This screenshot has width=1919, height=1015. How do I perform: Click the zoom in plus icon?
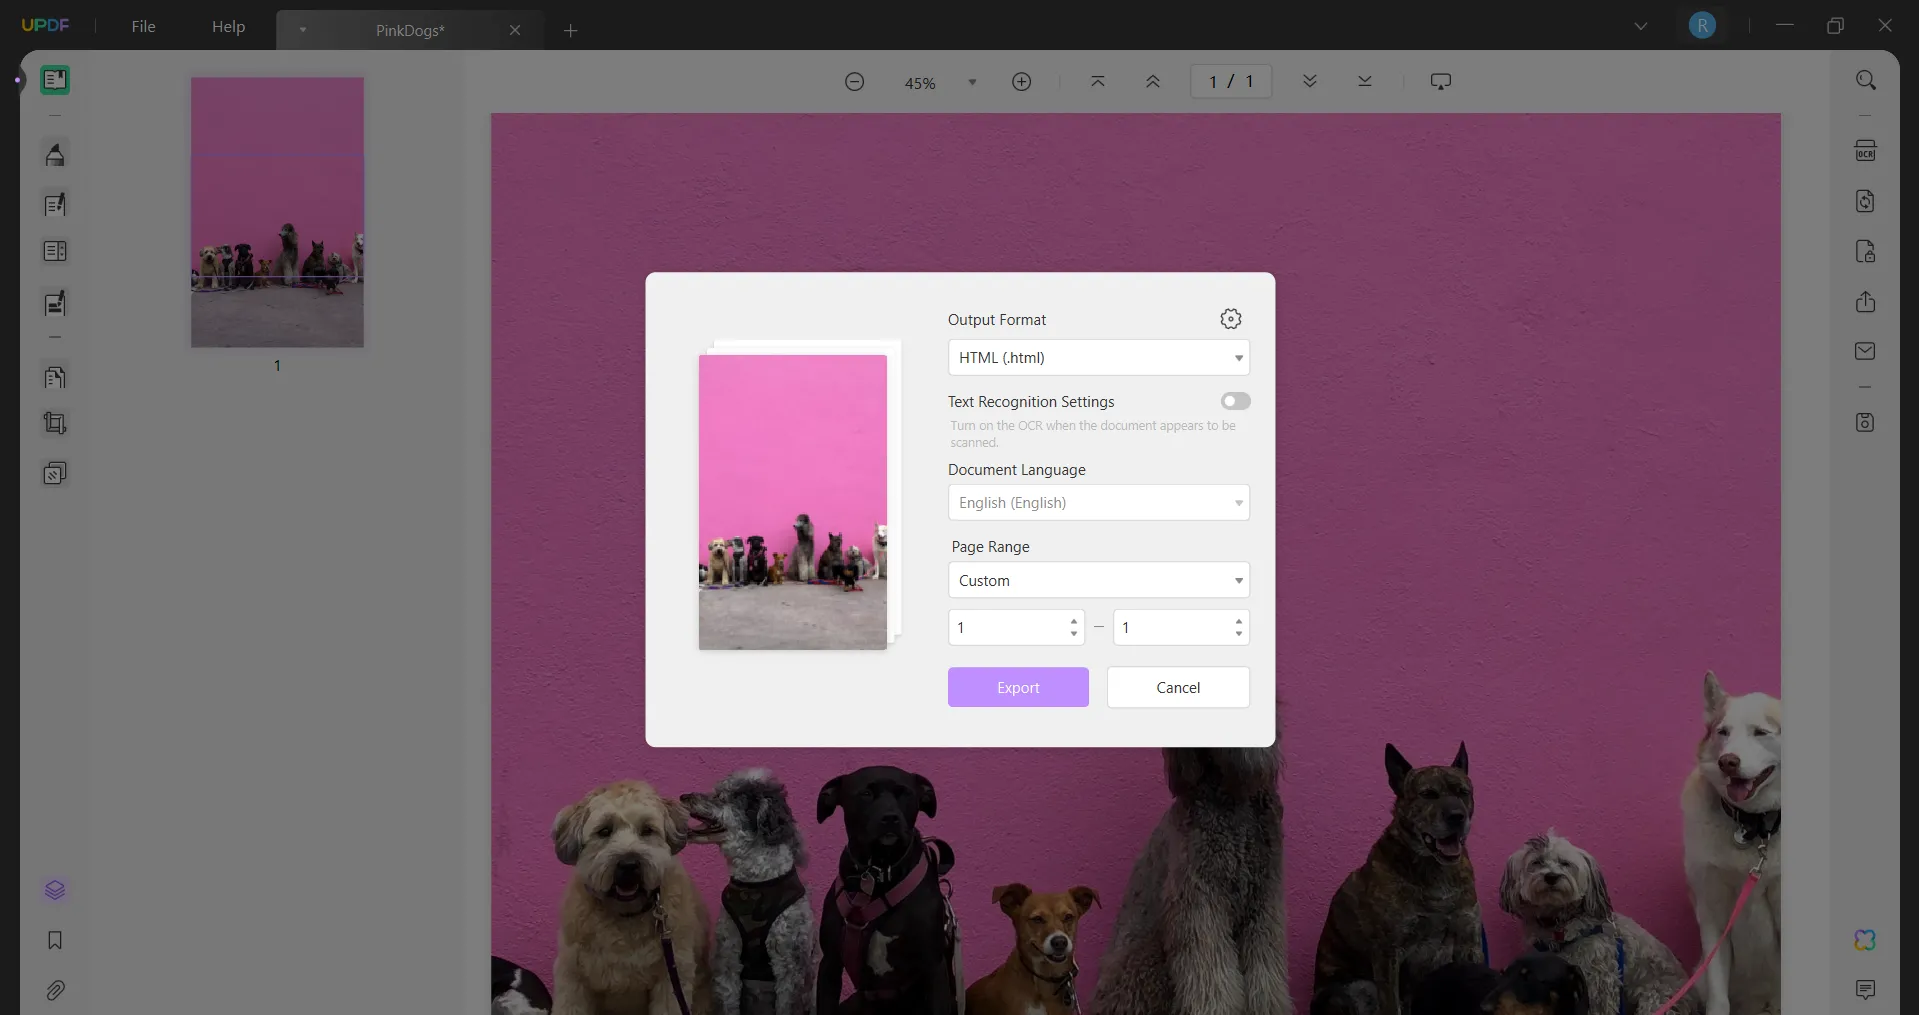(x=1021, y=82)
